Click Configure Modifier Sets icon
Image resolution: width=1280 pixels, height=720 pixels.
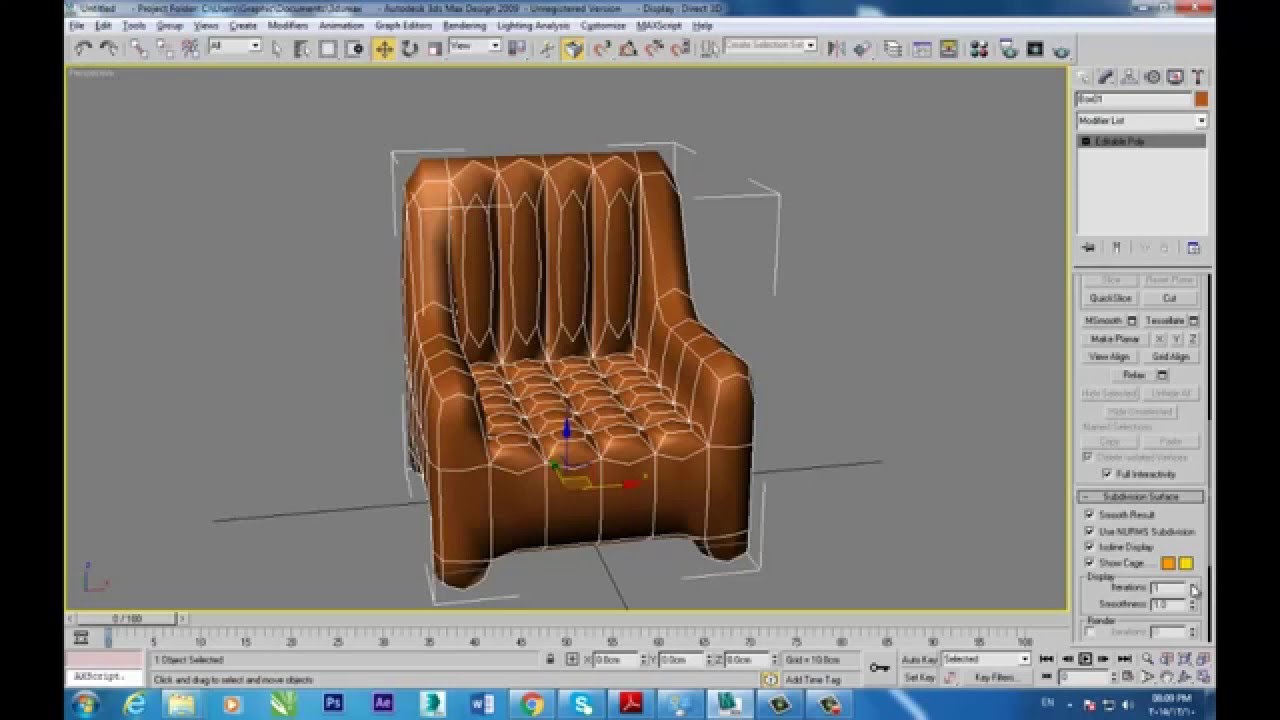click(x=1193, y=247)
